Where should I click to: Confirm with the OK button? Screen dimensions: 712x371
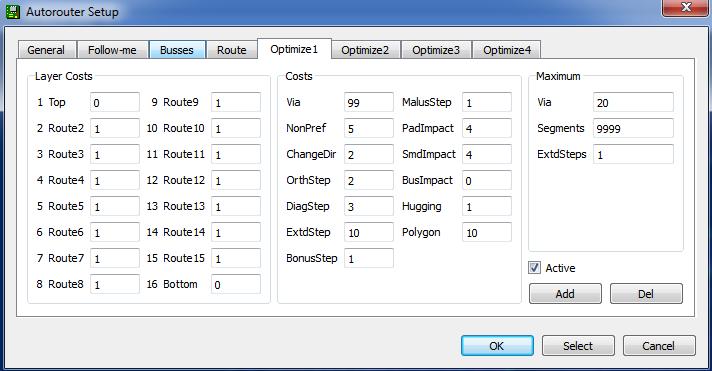coord(497,346)
